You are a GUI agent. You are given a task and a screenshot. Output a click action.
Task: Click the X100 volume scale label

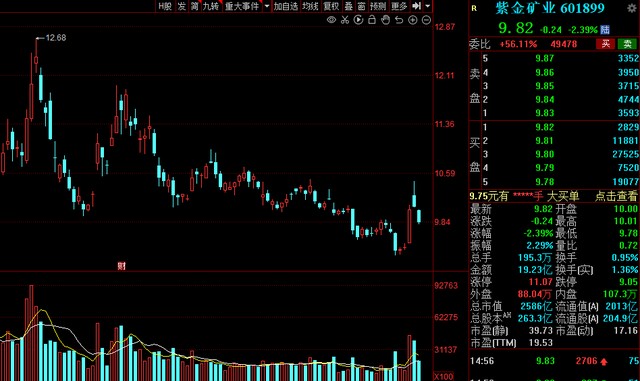point(443,377)
